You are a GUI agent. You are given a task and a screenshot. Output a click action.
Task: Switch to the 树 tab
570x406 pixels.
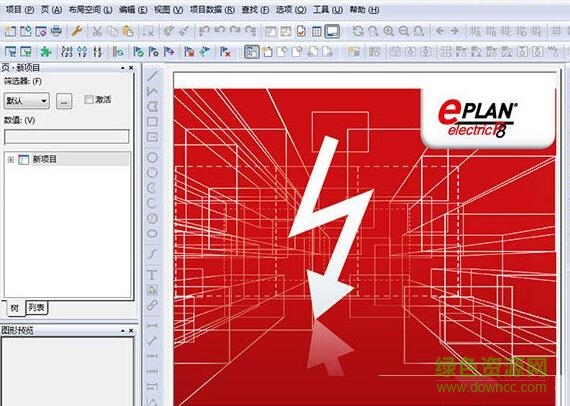tap(15, 308)
